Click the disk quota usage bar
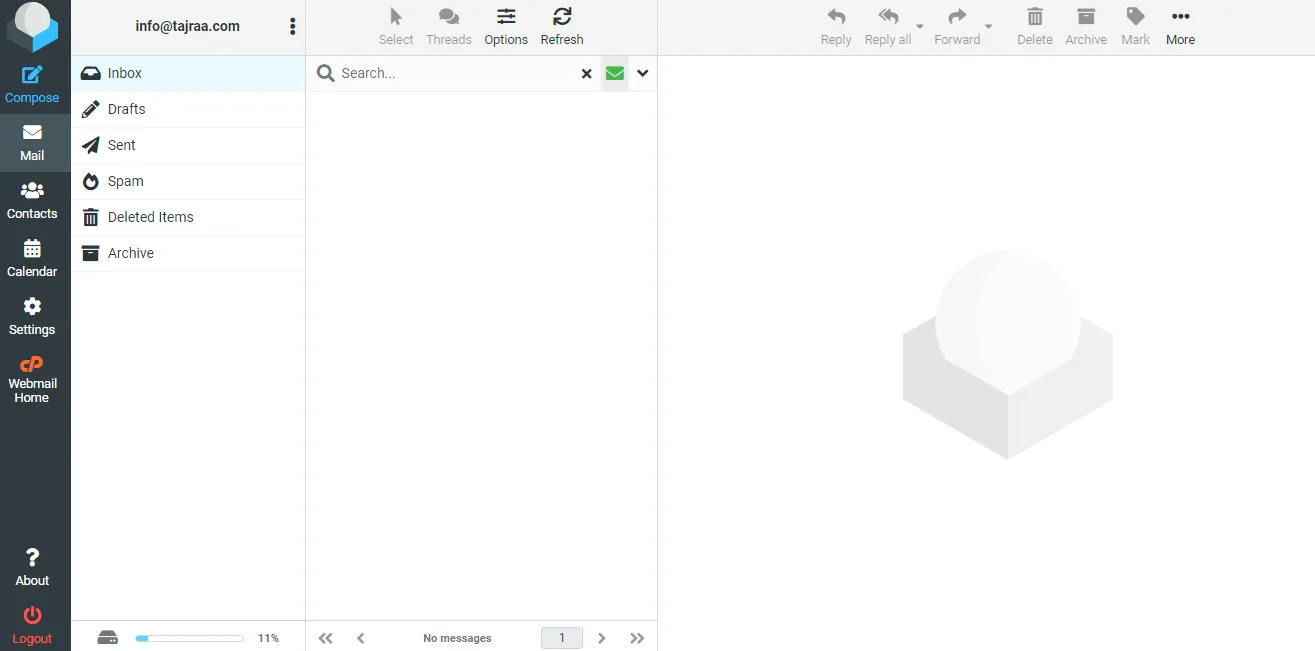Screen dimensions: 1315x651 189,638
